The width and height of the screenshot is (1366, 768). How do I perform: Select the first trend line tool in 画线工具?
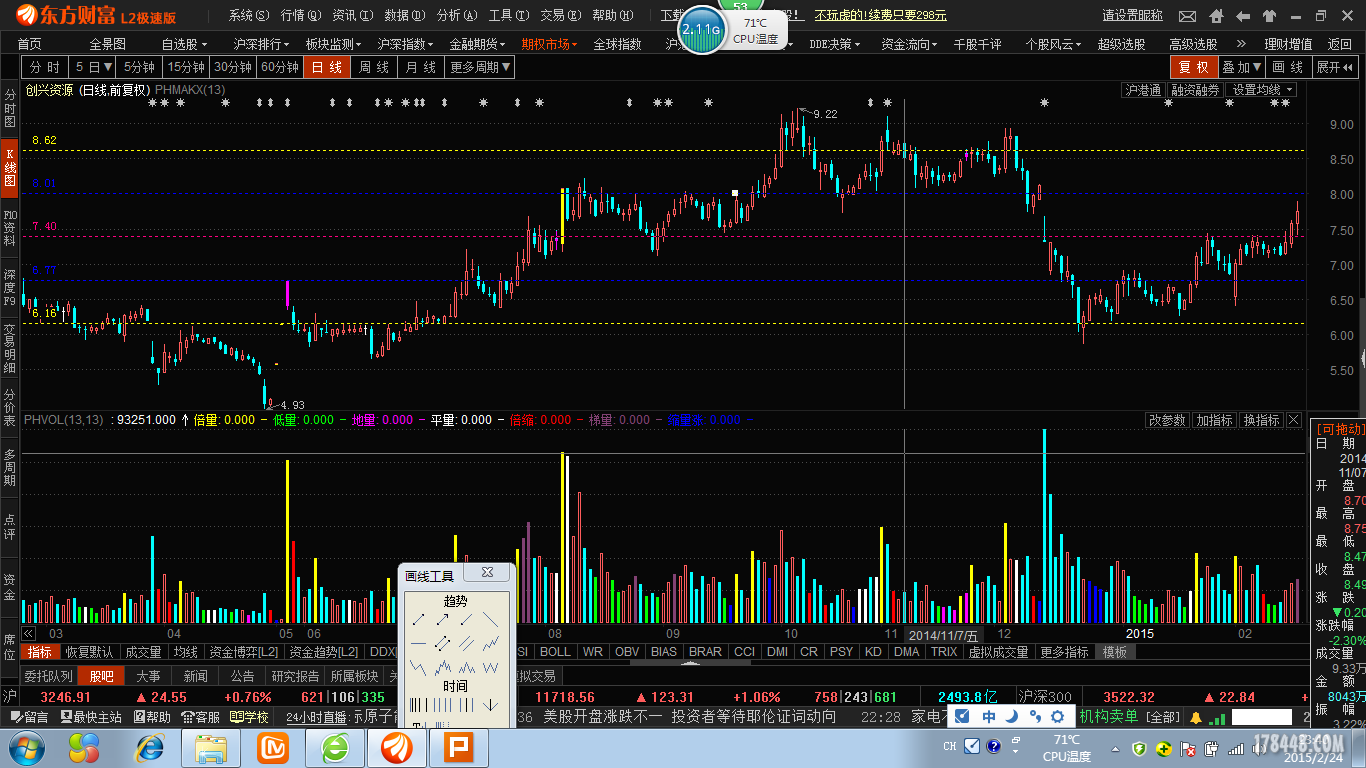click(419, 620)
